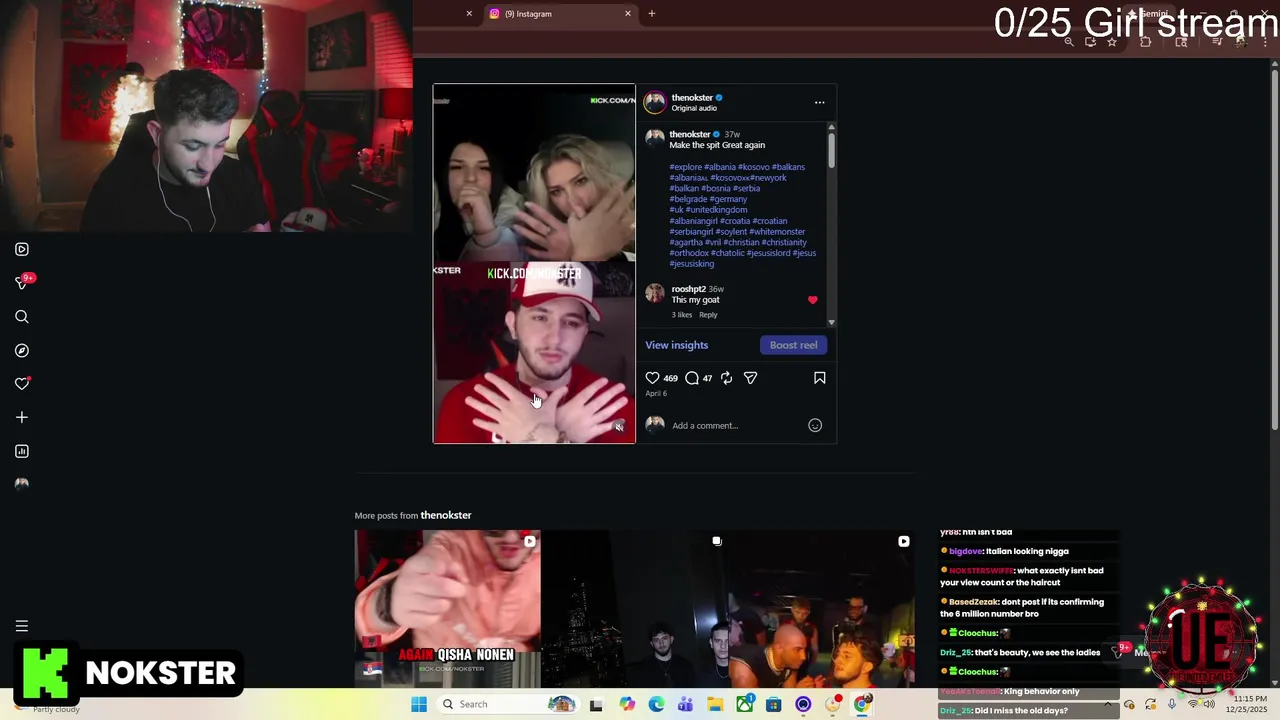Viewport: 1280px width, 720px height.
Task: Open Messages with the 9+ badge
Action: 22,283
